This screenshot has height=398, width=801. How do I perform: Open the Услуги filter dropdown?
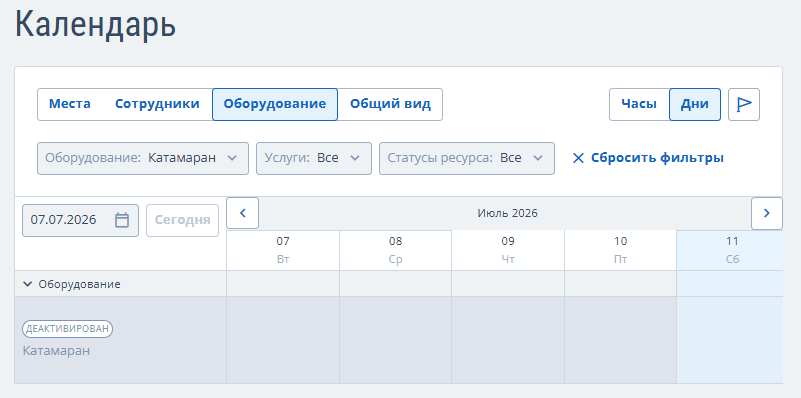[x=314, y=158]
